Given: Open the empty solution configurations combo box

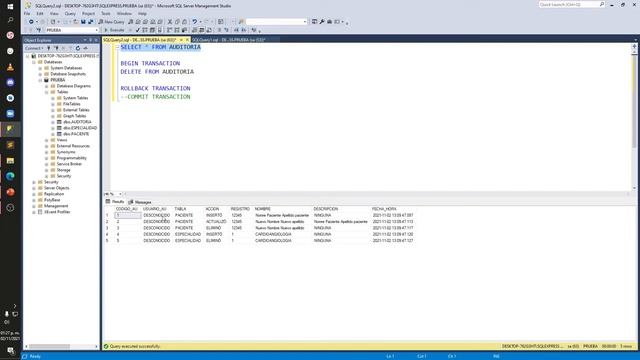Looking at the screenshot, I should (x=276, y=22).
